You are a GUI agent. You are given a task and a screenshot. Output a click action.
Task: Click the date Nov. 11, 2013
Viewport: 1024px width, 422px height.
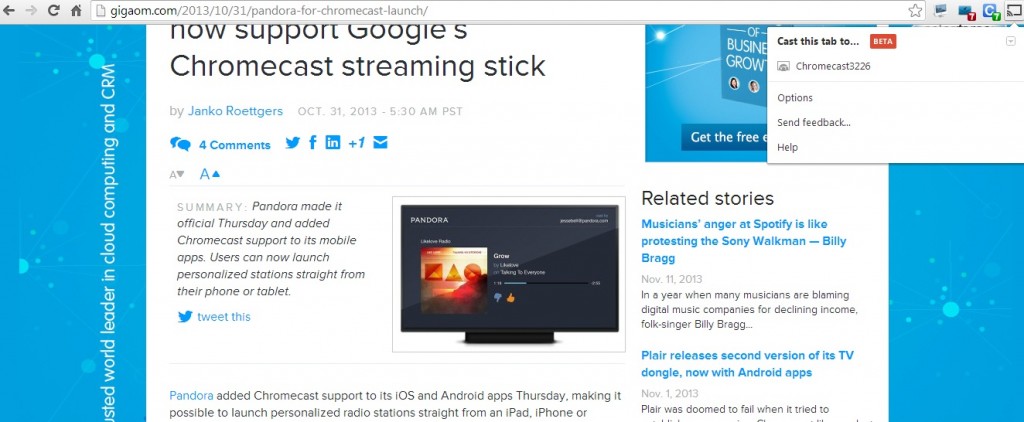pyautogui.click(x=672, y=279)
